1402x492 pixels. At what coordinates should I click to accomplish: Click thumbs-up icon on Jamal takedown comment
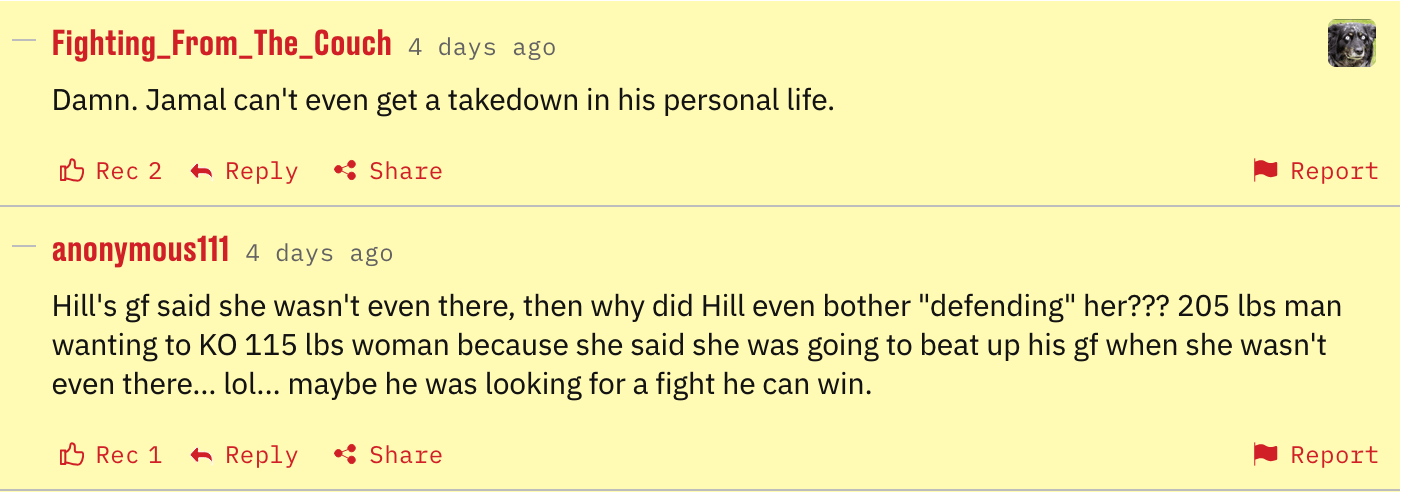tap(72, 171)
